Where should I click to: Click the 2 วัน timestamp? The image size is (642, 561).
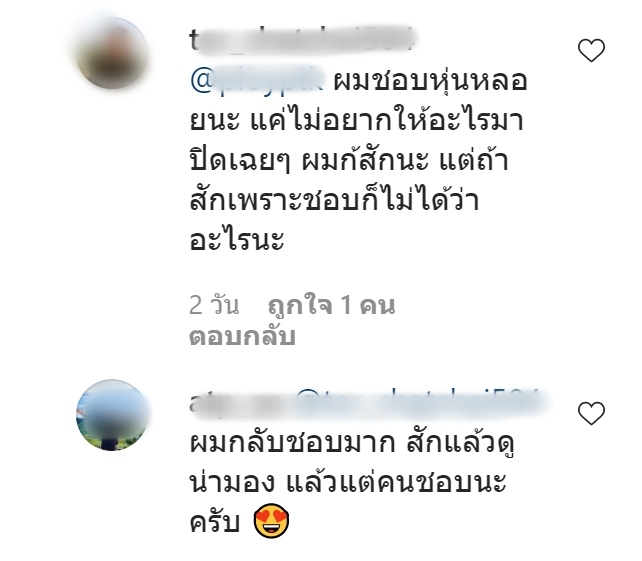pyautogui.click(x=214, y=305)
